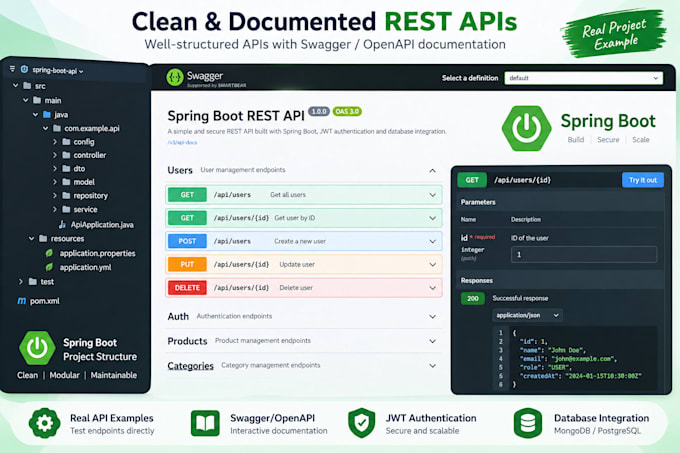
Task: Click the leaf icon of application.yml
Action: click(x=49, y=267)
